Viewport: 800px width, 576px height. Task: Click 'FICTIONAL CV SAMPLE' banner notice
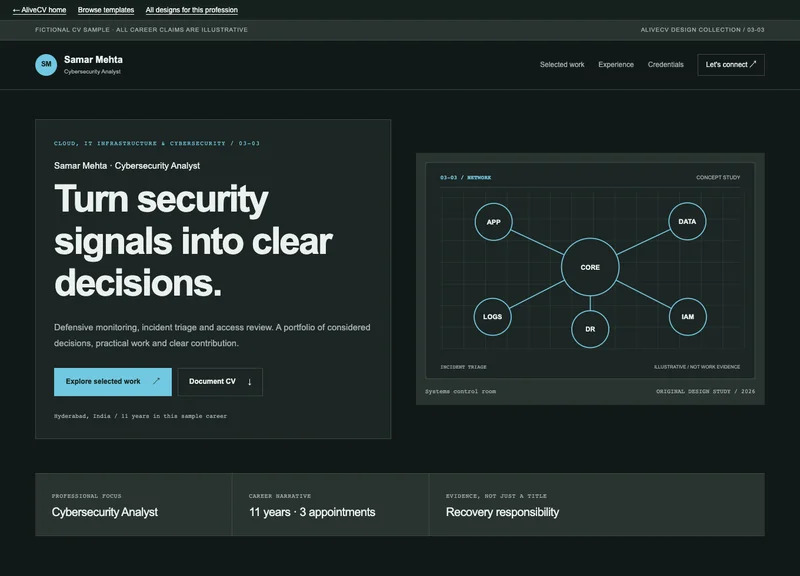tap(141, 30)
